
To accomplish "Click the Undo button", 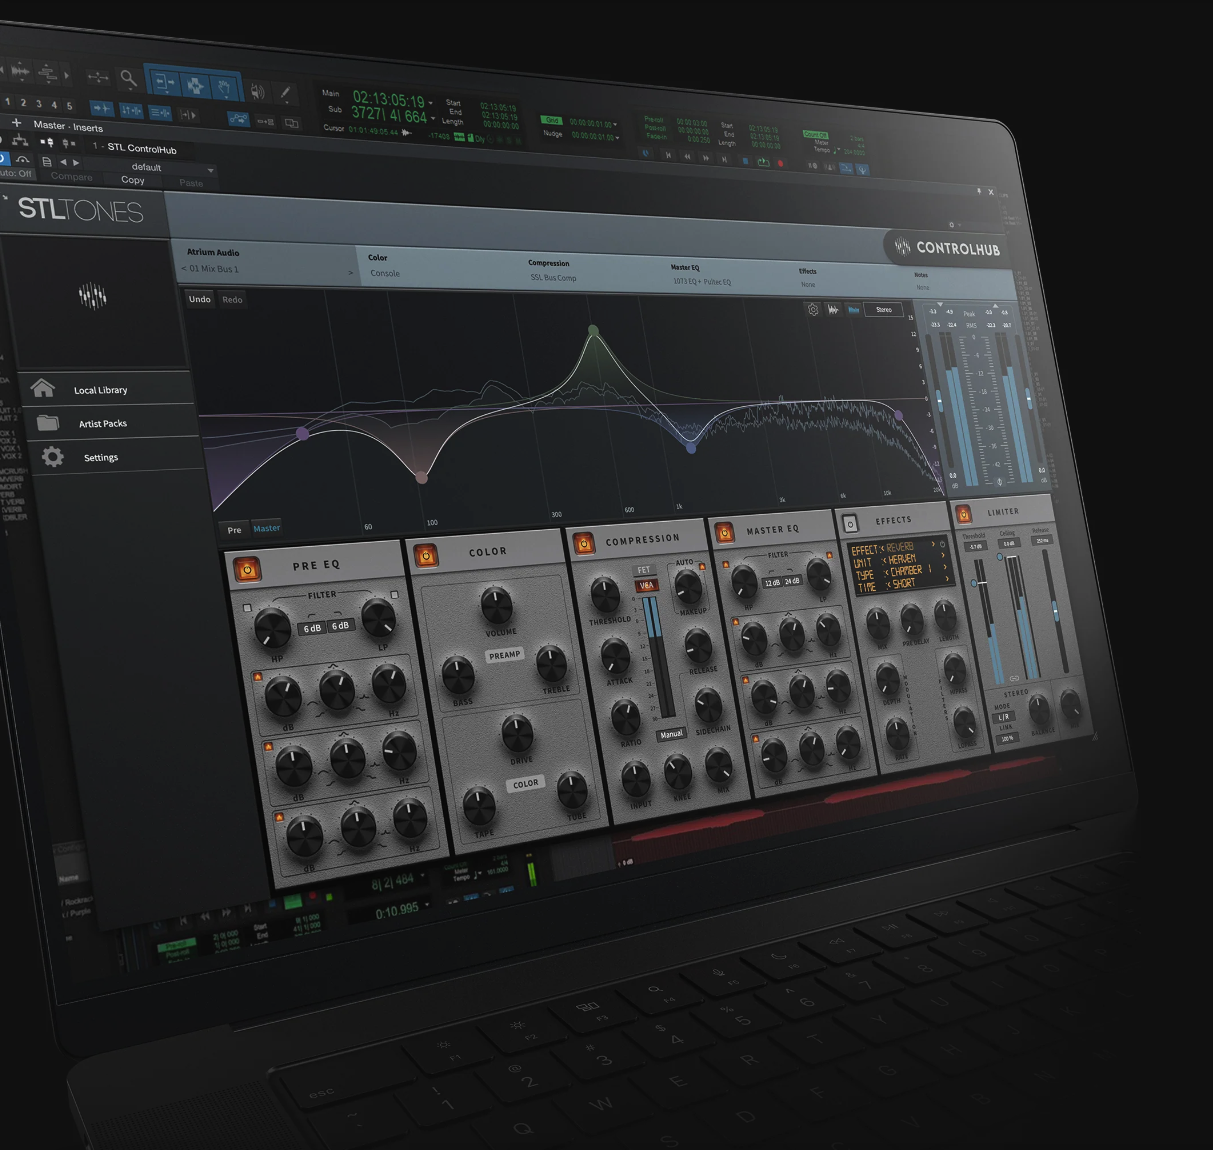I will point(200,299).
